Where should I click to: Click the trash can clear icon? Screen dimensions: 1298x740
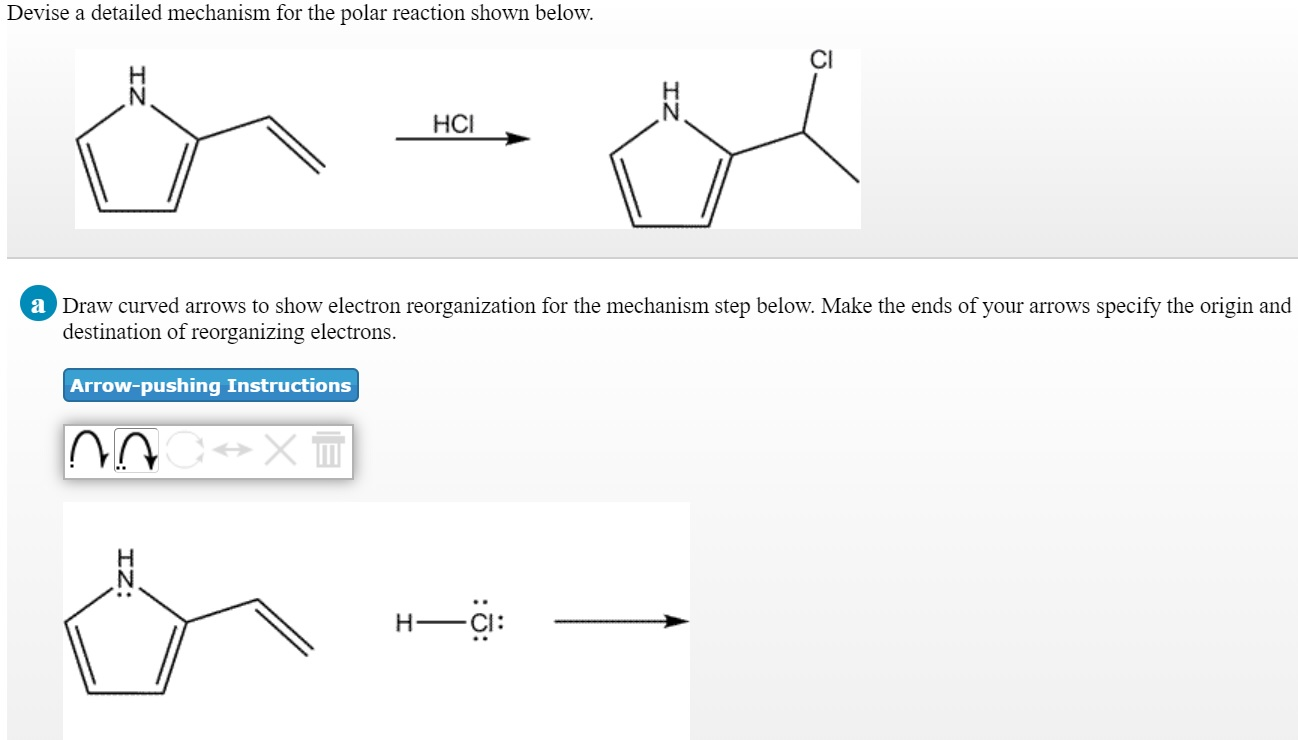[x=328, y=448]
